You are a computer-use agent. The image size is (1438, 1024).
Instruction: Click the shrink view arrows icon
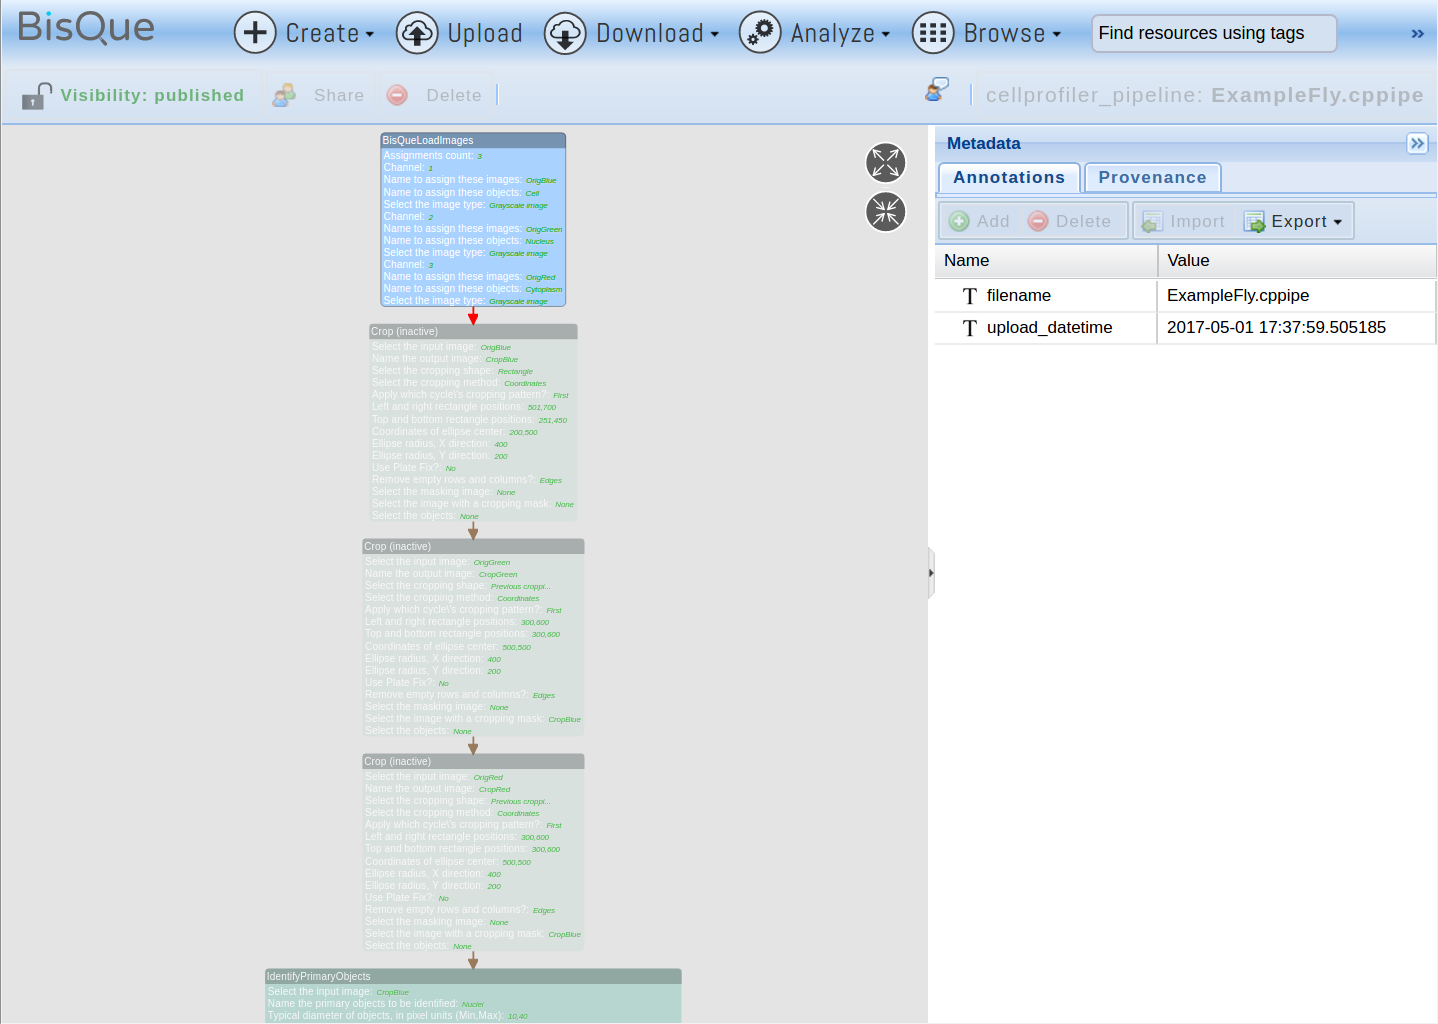point(885,211)
